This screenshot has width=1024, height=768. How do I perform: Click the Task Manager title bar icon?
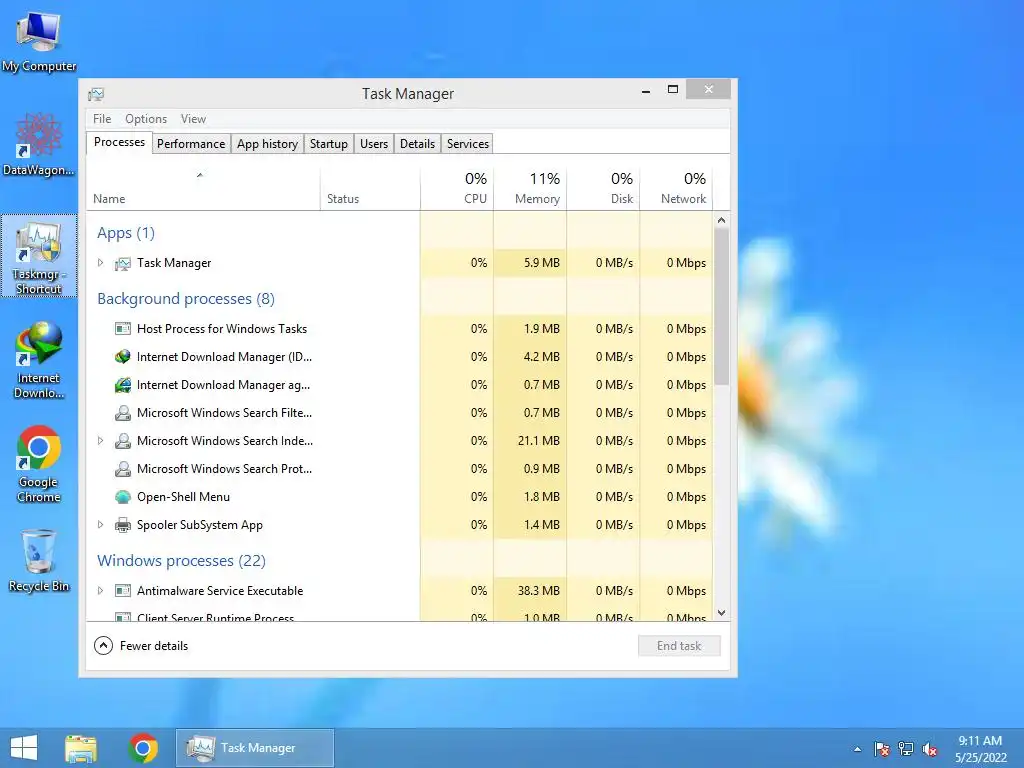pos(96,94)
